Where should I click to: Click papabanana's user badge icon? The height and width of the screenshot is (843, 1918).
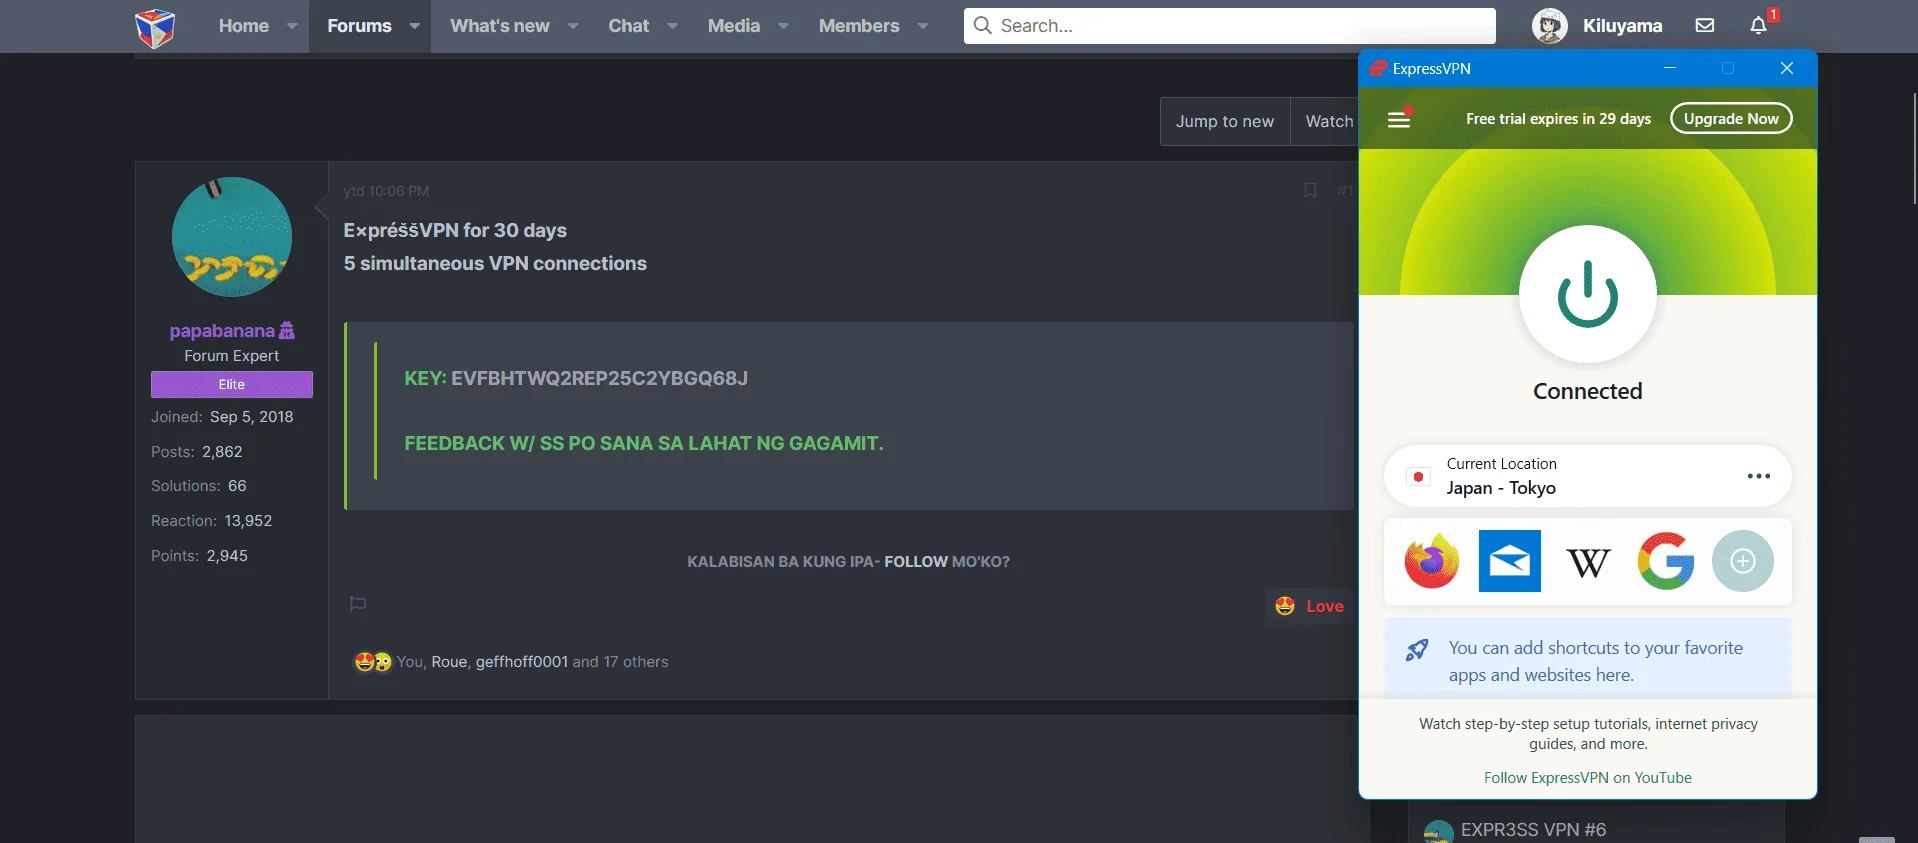287,330
